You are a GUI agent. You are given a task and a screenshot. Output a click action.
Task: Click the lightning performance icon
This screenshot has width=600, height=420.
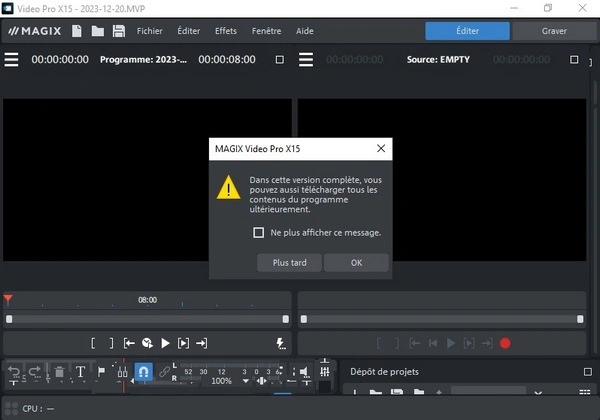pyautogui.click(x=281, y=343)
